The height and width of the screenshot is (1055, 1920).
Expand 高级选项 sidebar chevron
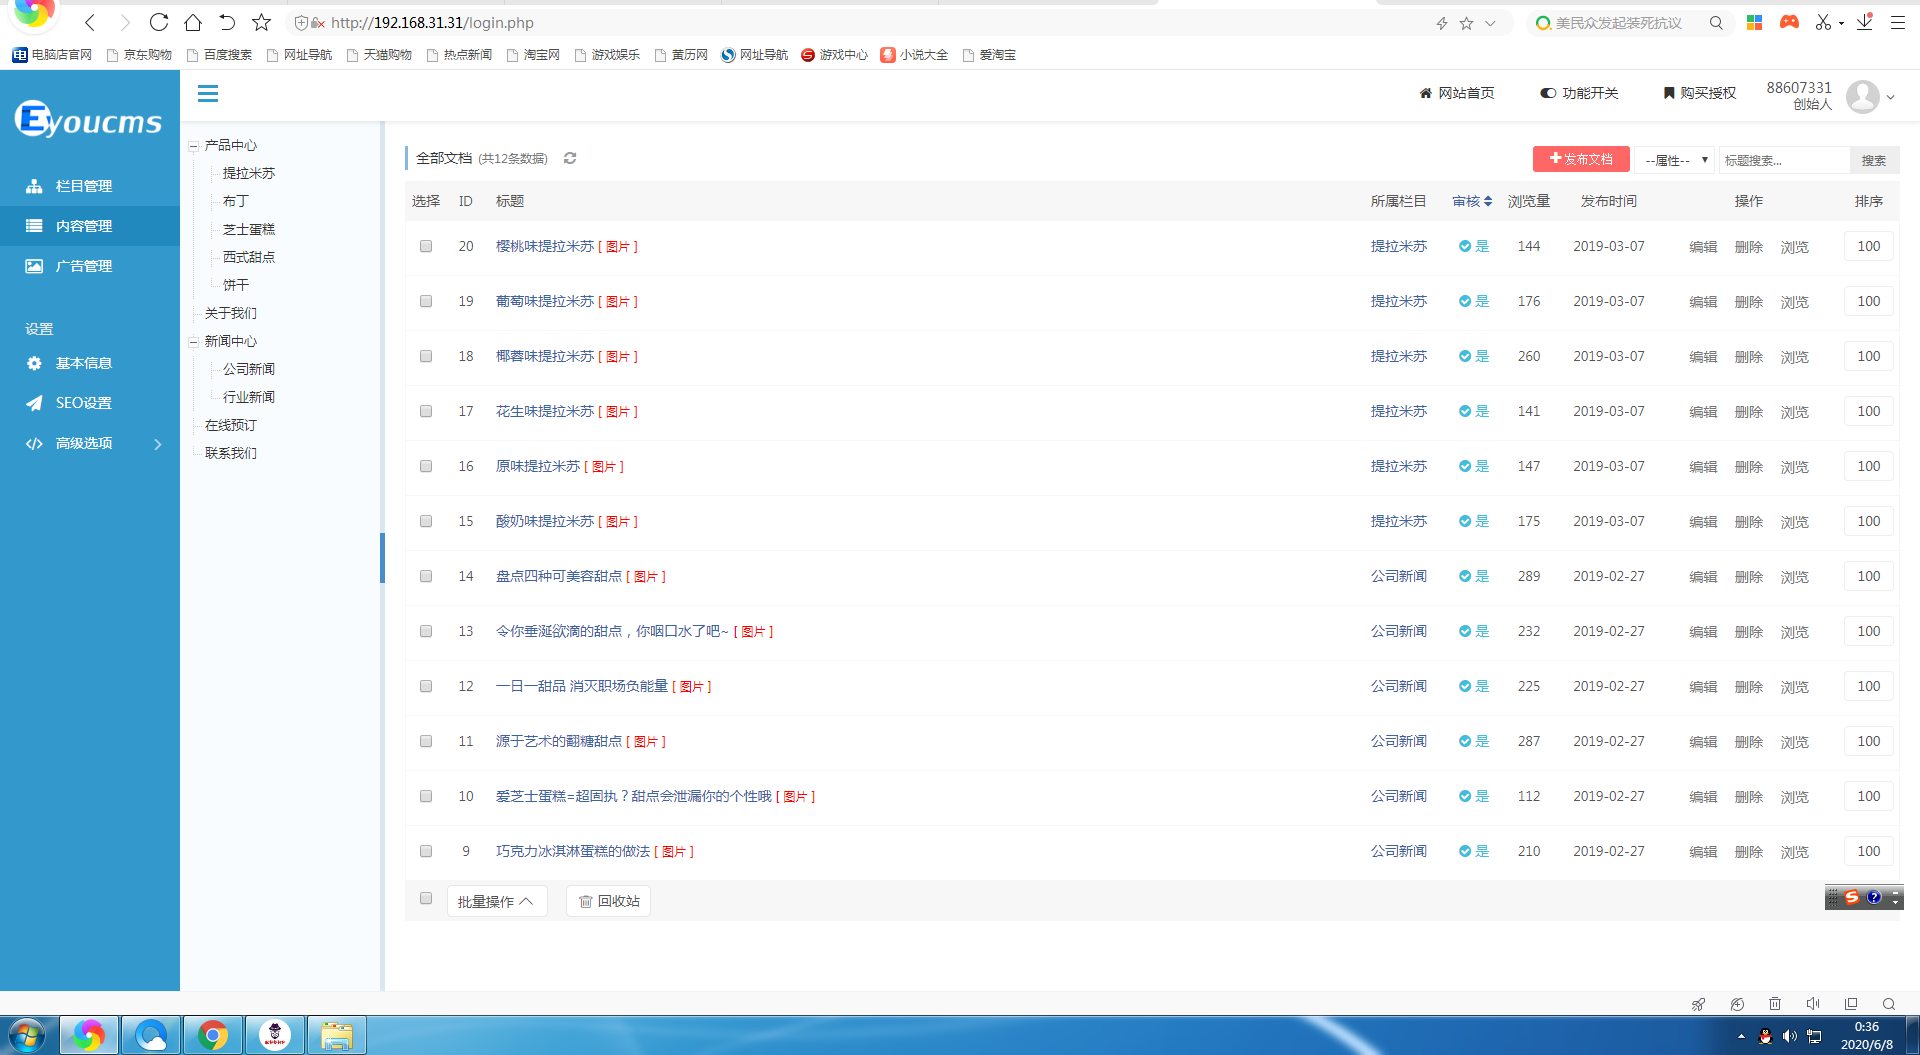click(x=158, y=444)
